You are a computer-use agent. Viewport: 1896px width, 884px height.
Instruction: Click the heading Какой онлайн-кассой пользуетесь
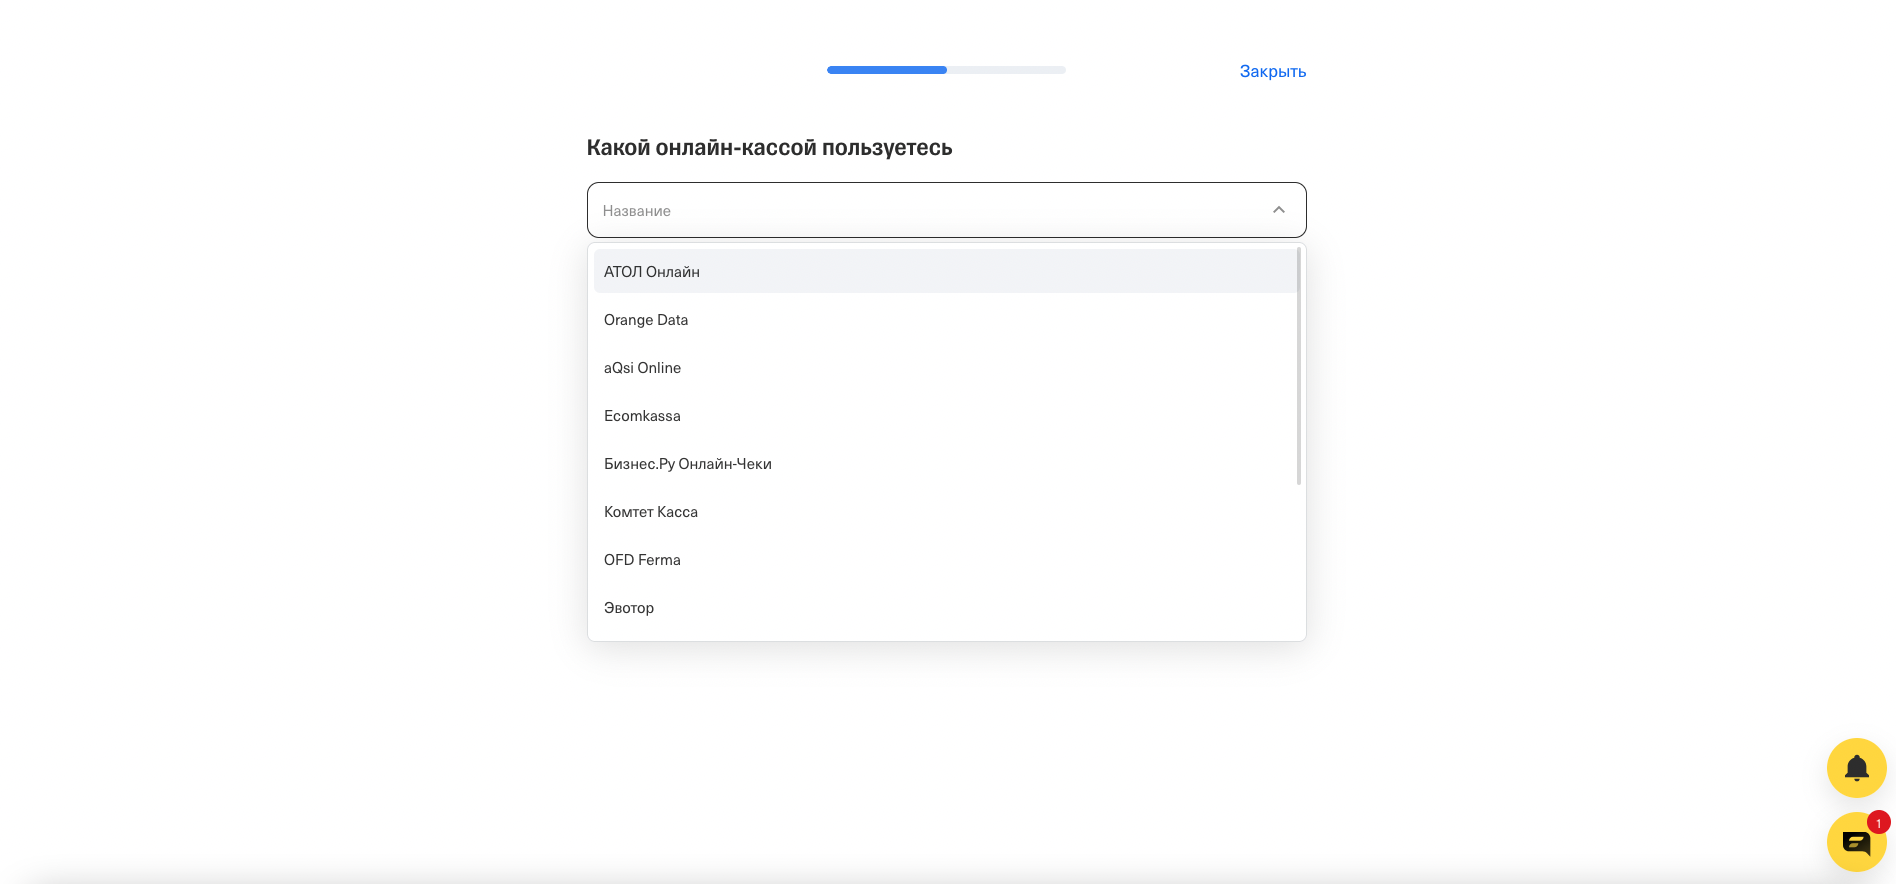point(769,148)
